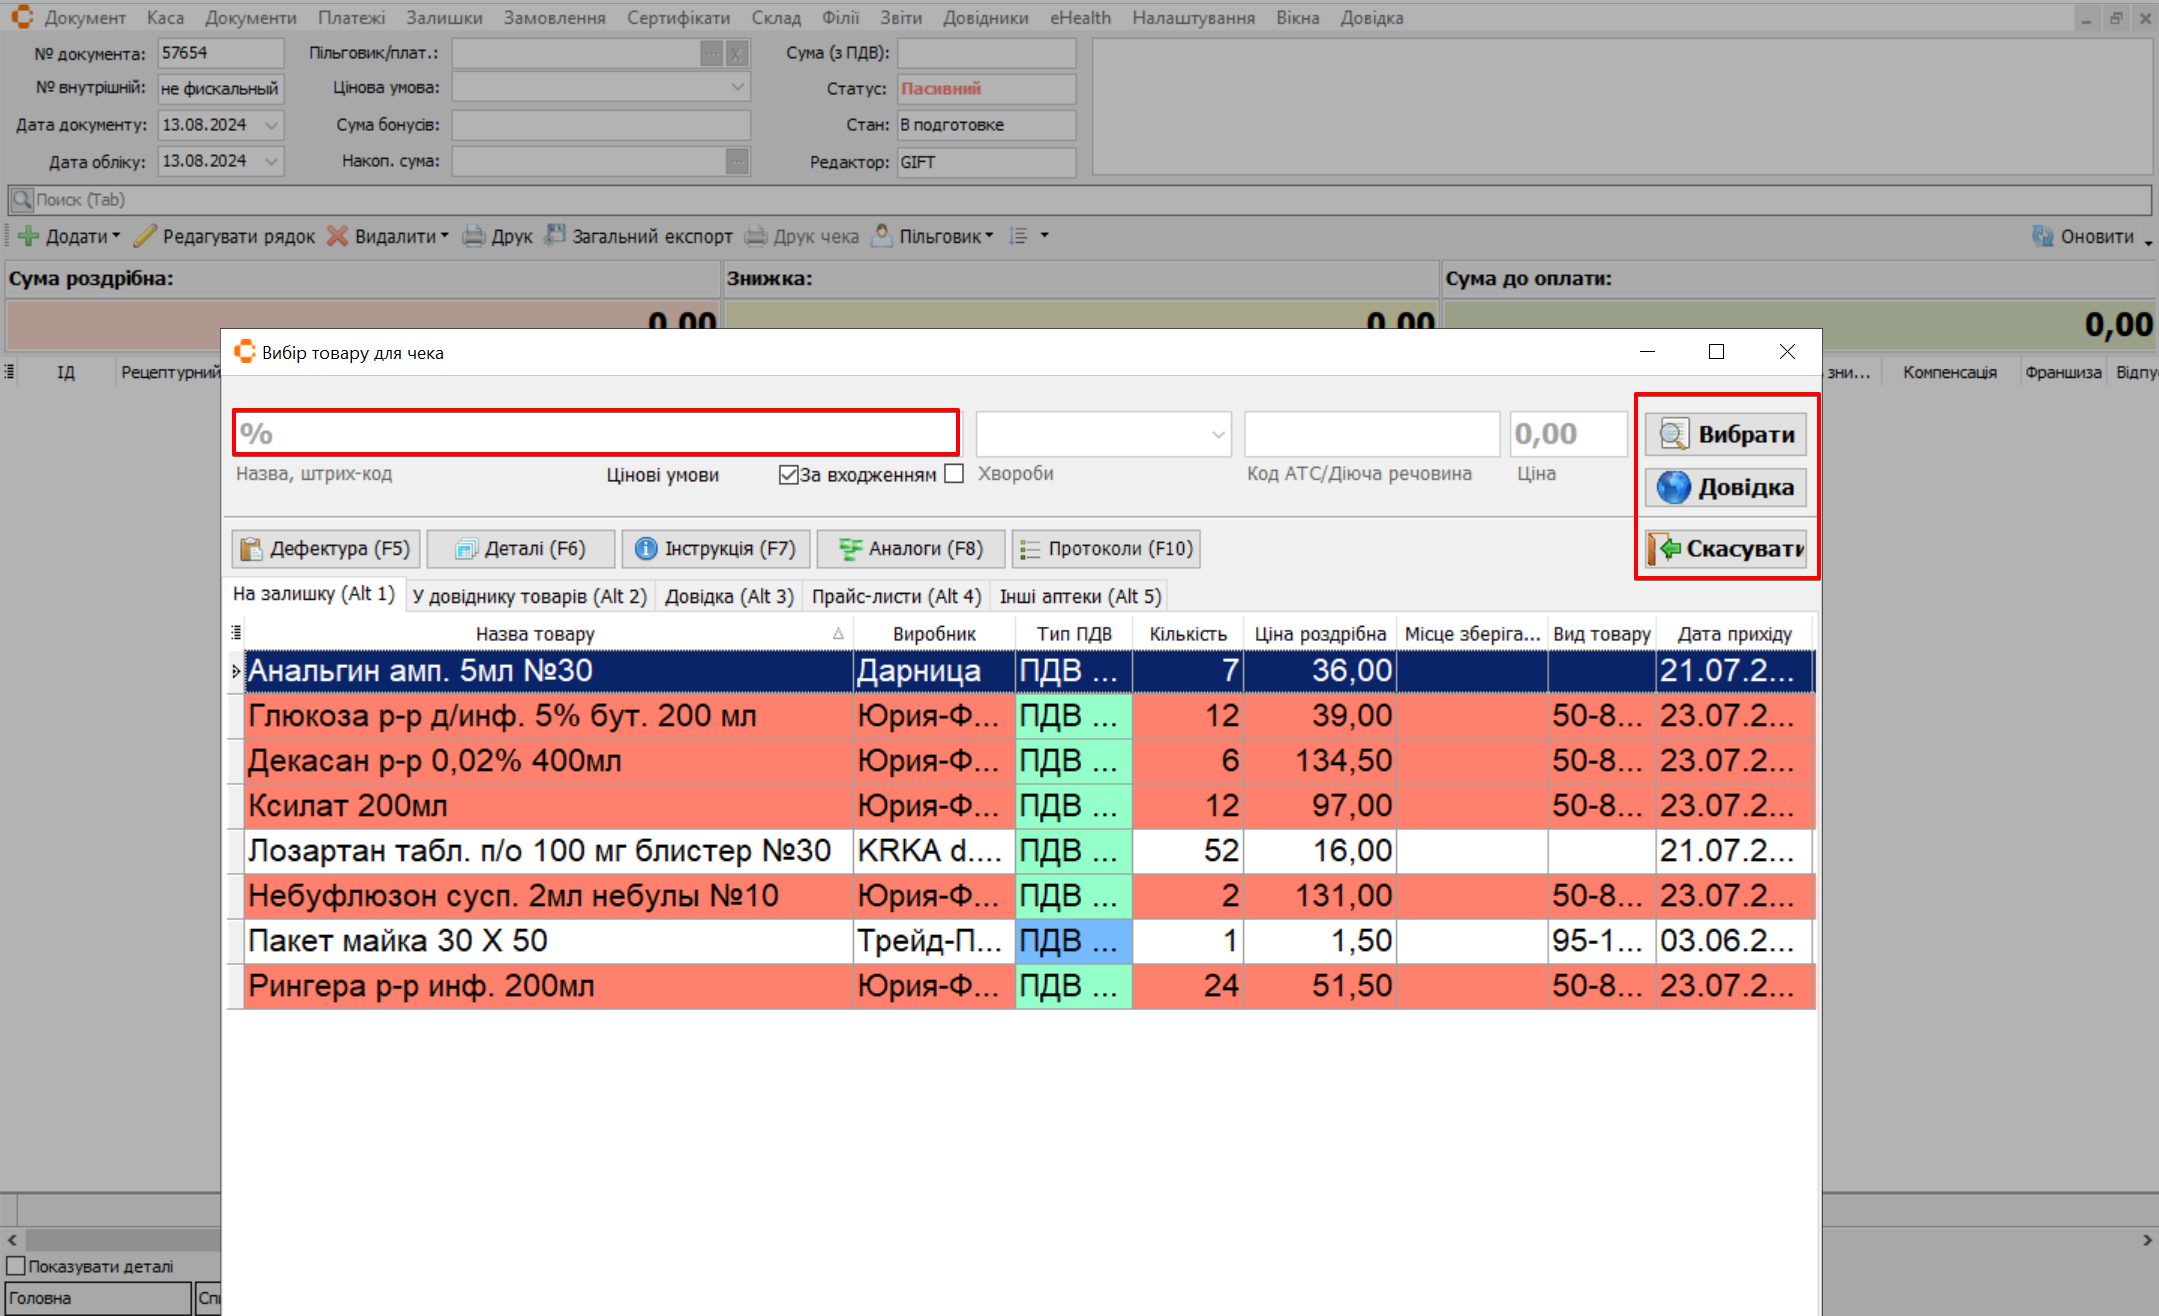Open the Прайс-листи (Alt 4) tab
This screenshot has width=2159, height=1316.
click(x=895, y=597)
